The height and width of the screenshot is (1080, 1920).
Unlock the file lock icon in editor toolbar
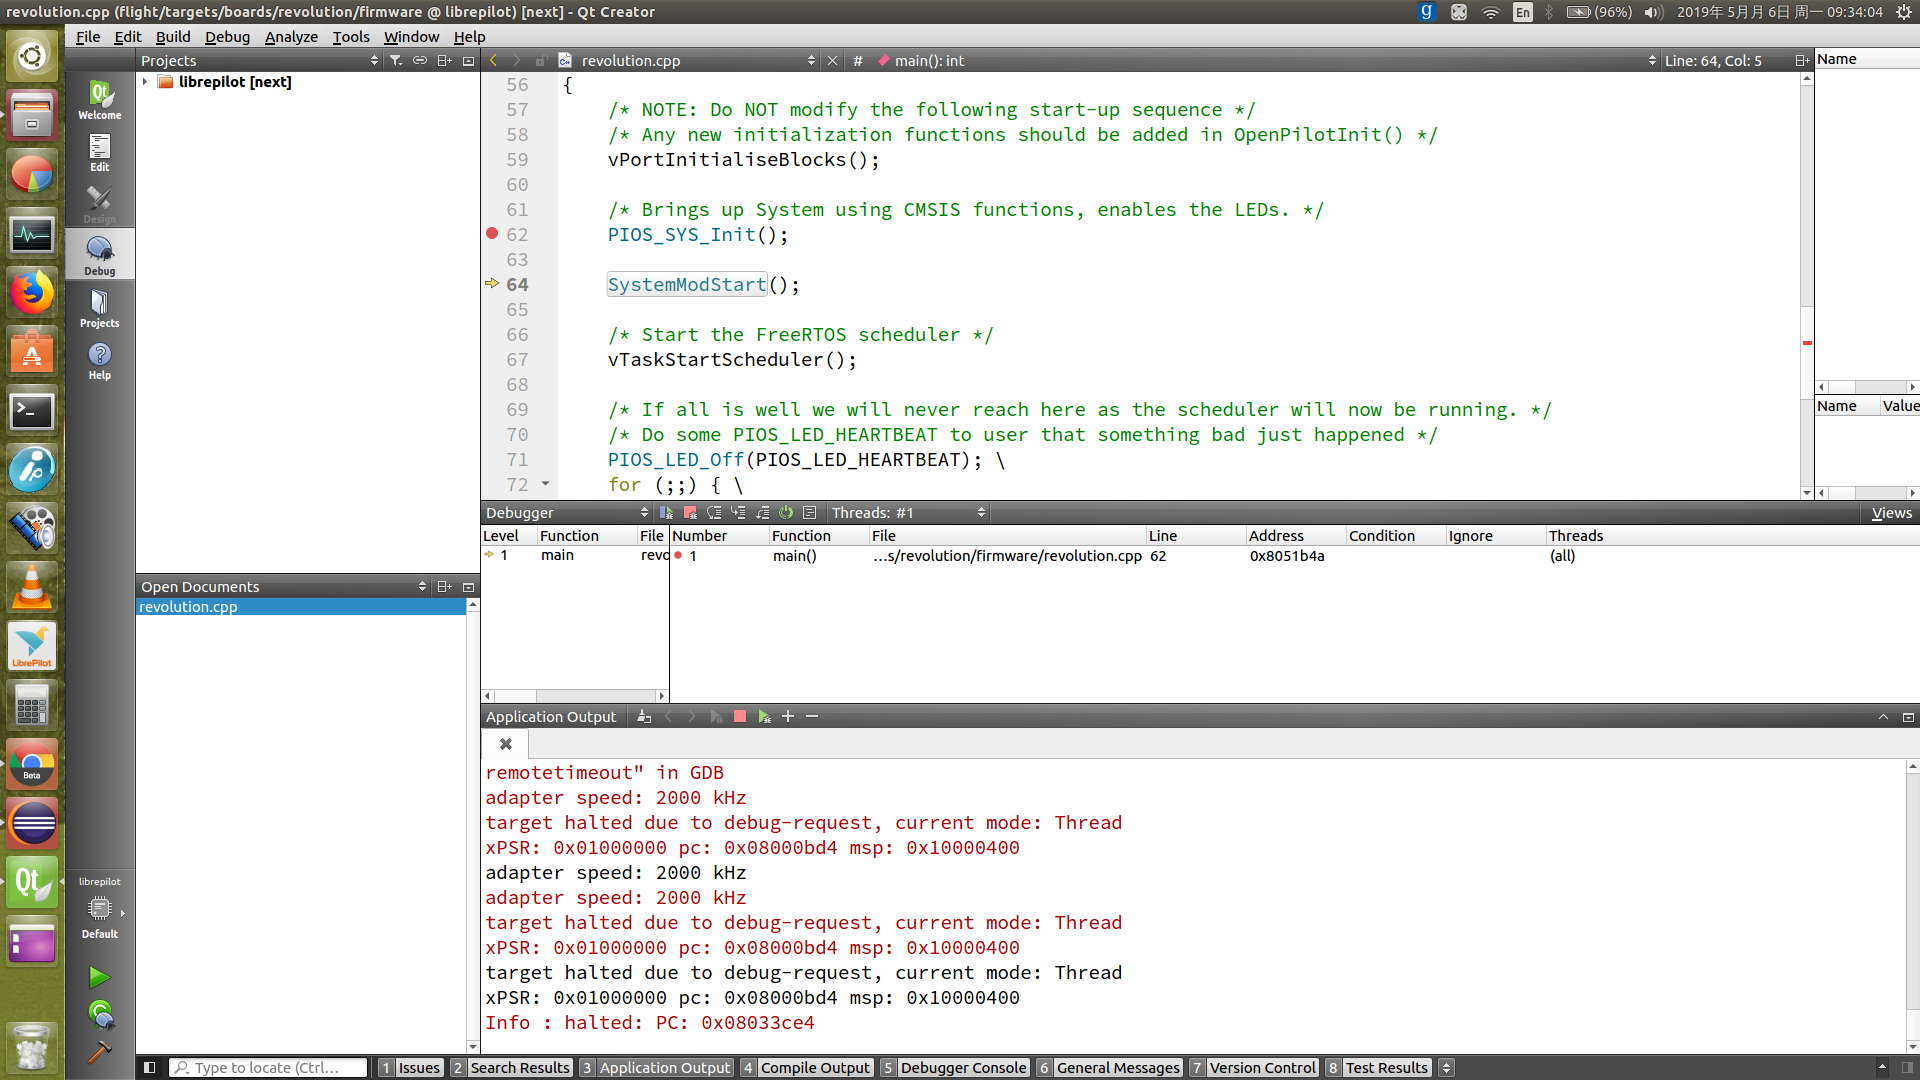point(541,60)
